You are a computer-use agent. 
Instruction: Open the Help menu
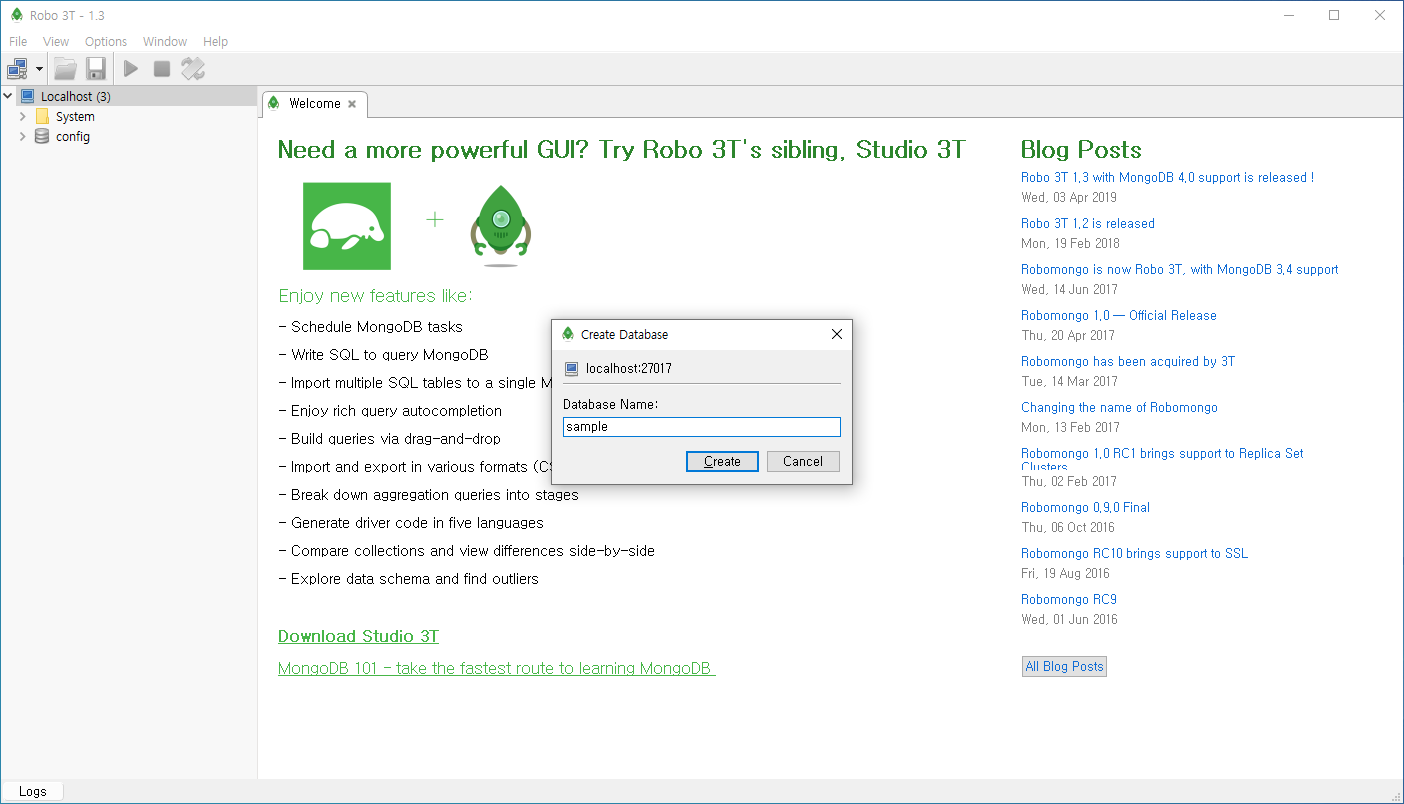216,42
